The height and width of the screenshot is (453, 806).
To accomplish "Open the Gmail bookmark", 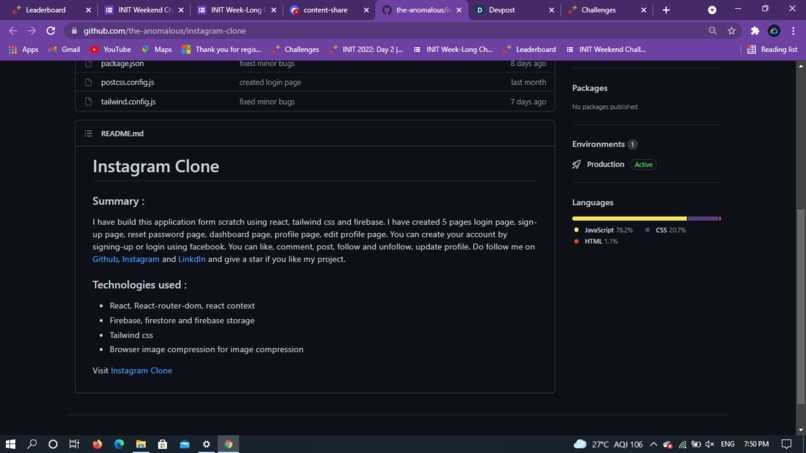I will 64,50.
